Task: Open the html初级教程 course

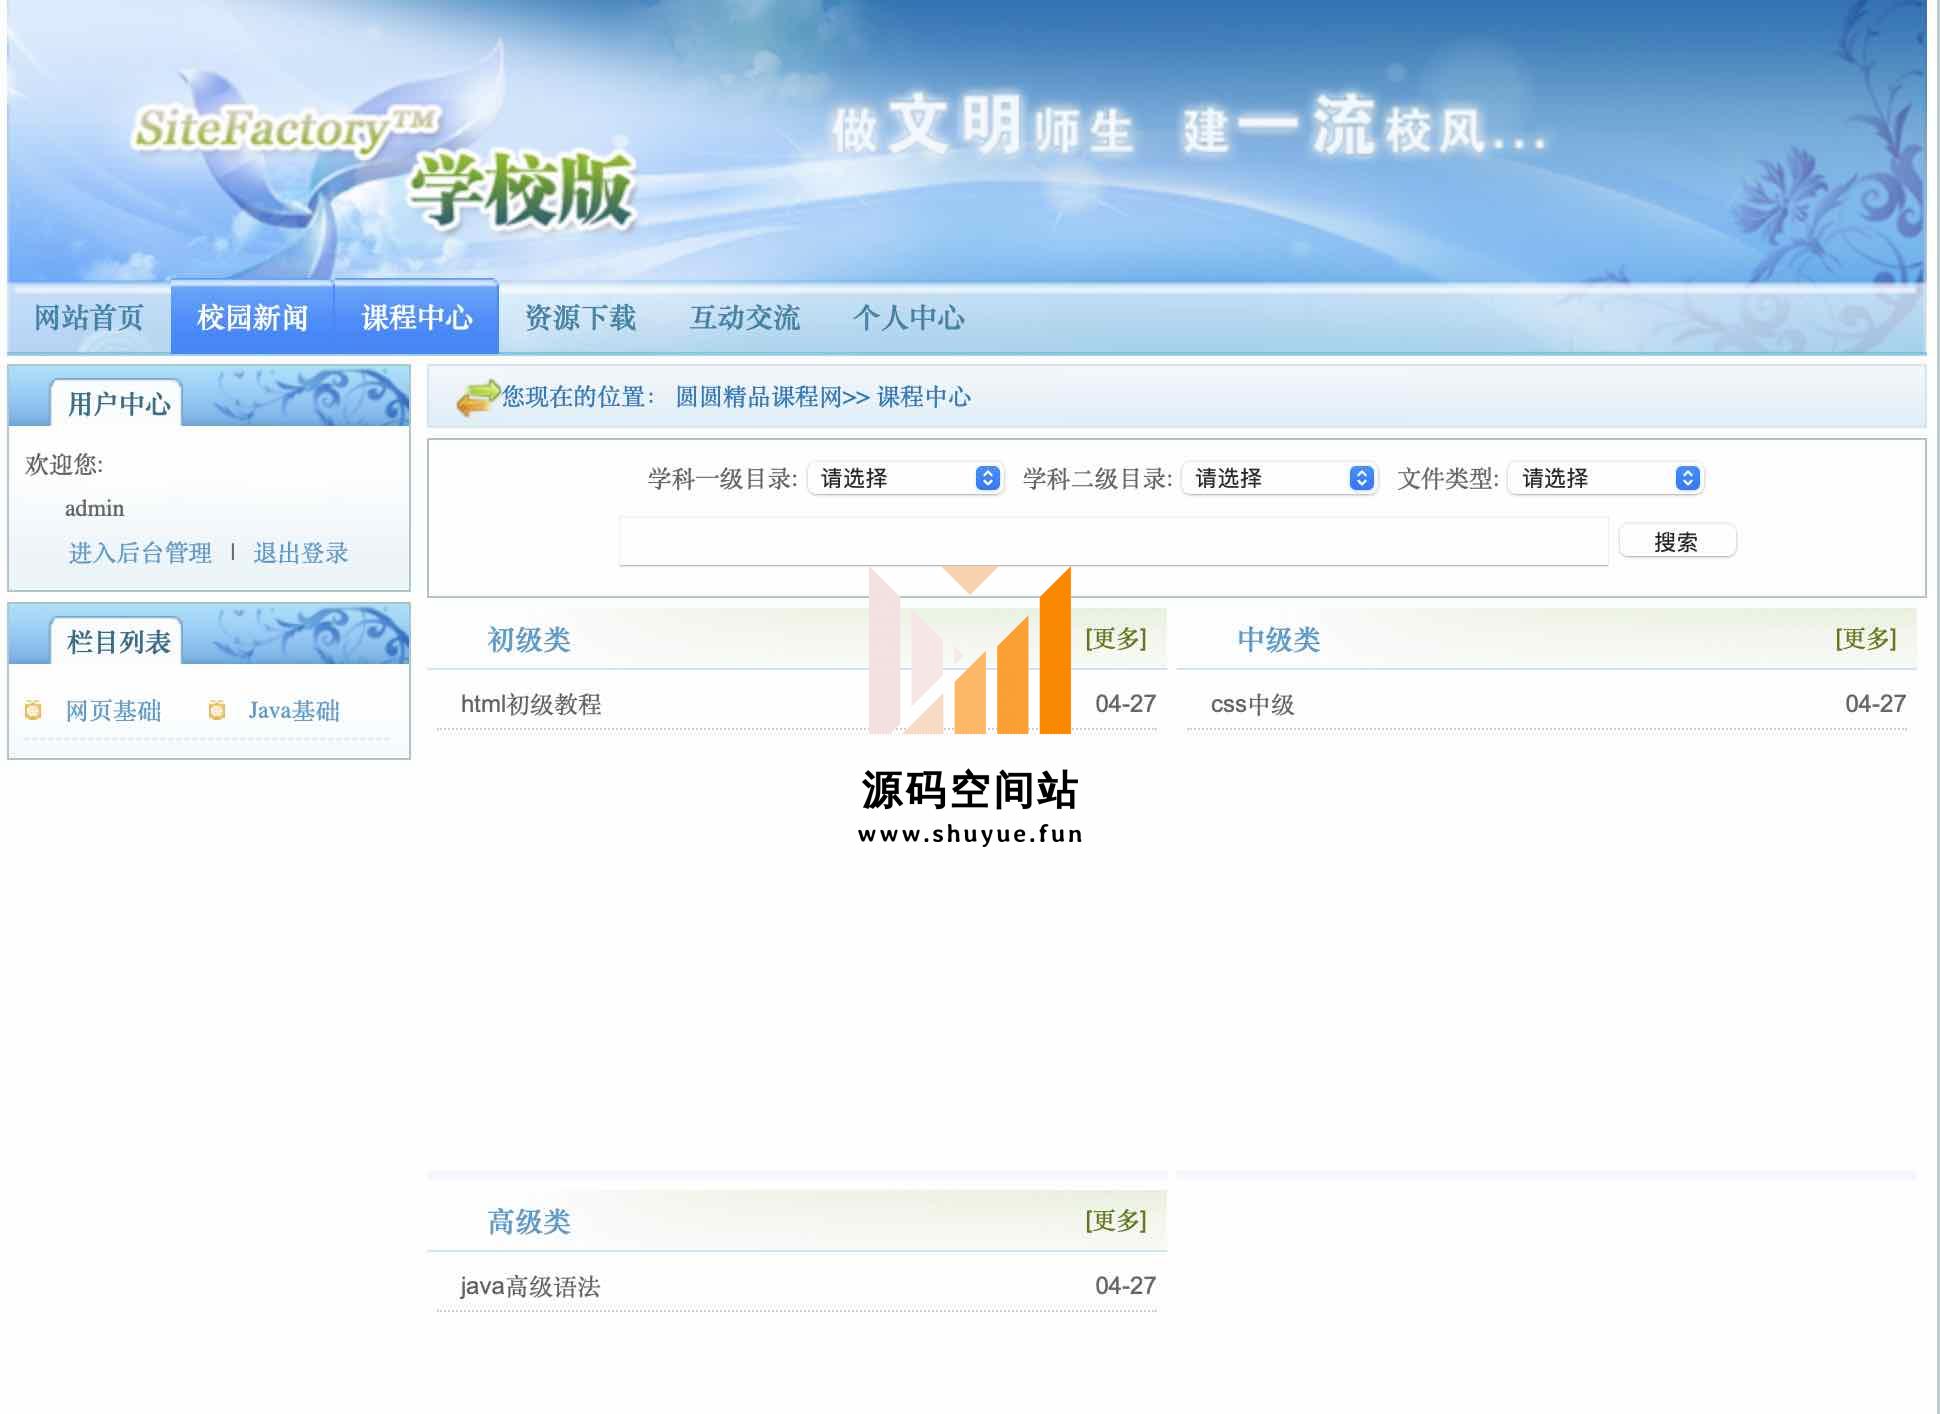Action: 531,704
